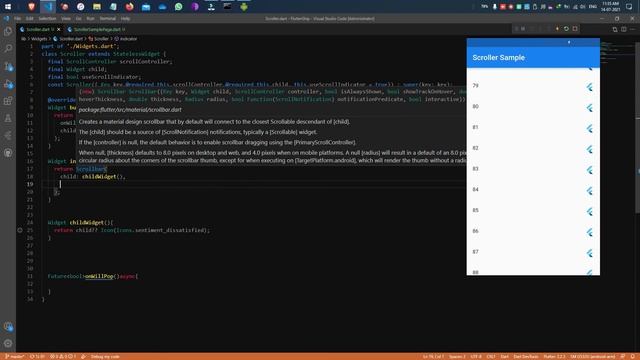640x360 pixels.
Task: Open the Explorer view in activity bar
Action: point(8,31)
